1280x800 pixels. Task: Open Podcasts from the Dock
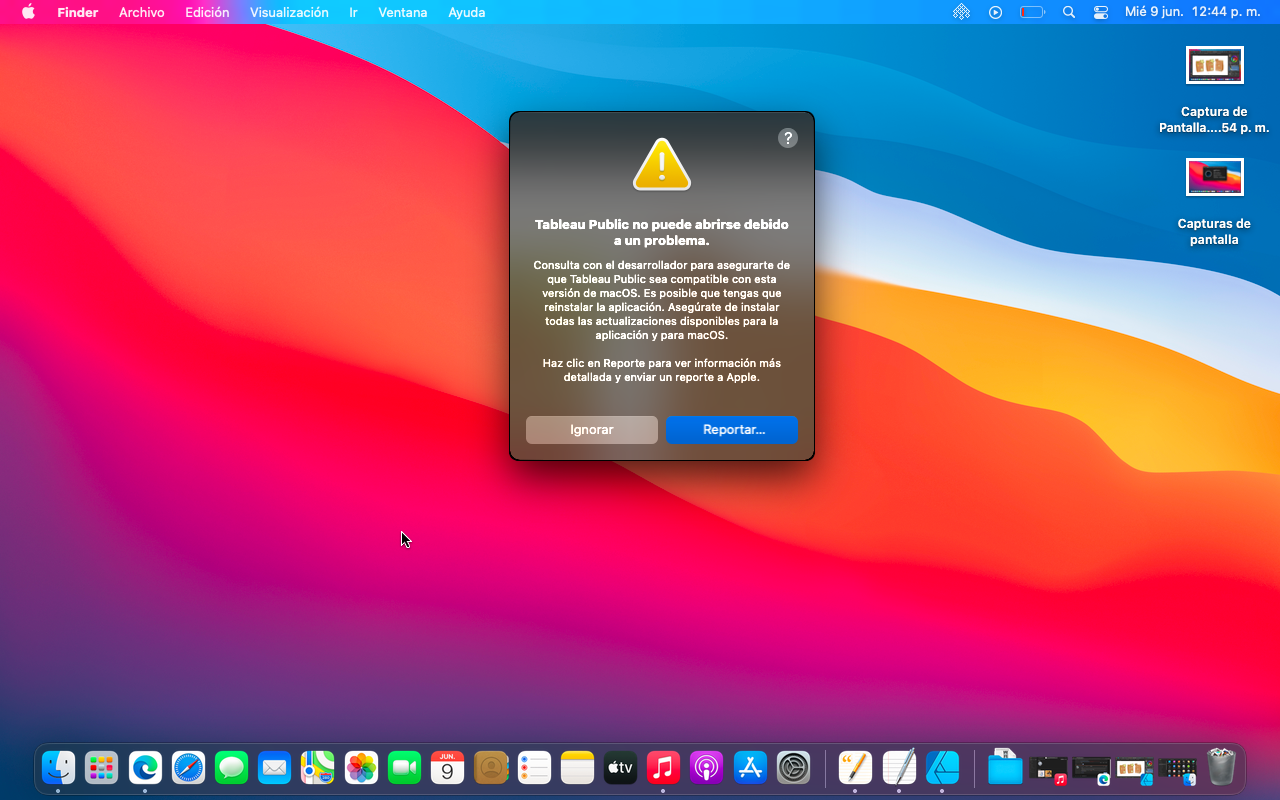coord(706,768)
